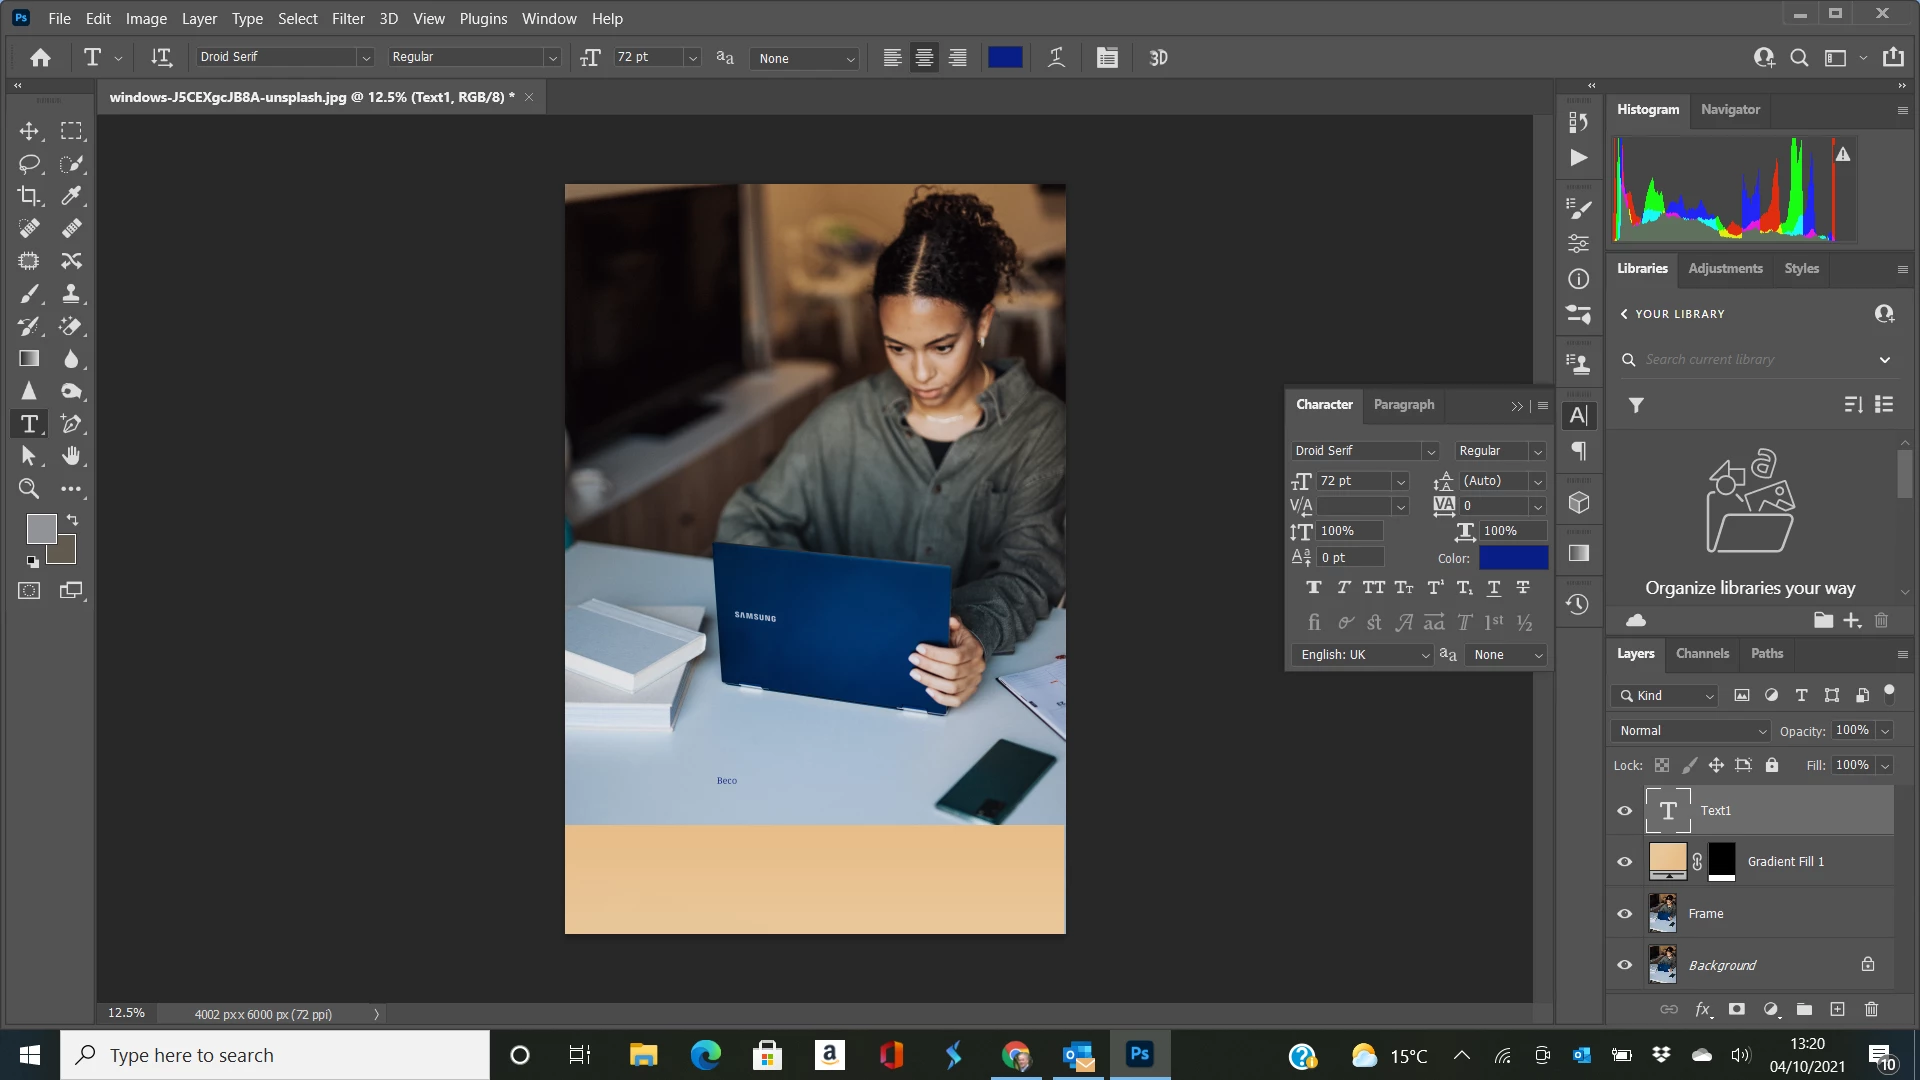Select the Lasso tool
Image resolution: width=1920 pixels, height=1080 pixels.
pyautogui.click(x=29, y=164)
